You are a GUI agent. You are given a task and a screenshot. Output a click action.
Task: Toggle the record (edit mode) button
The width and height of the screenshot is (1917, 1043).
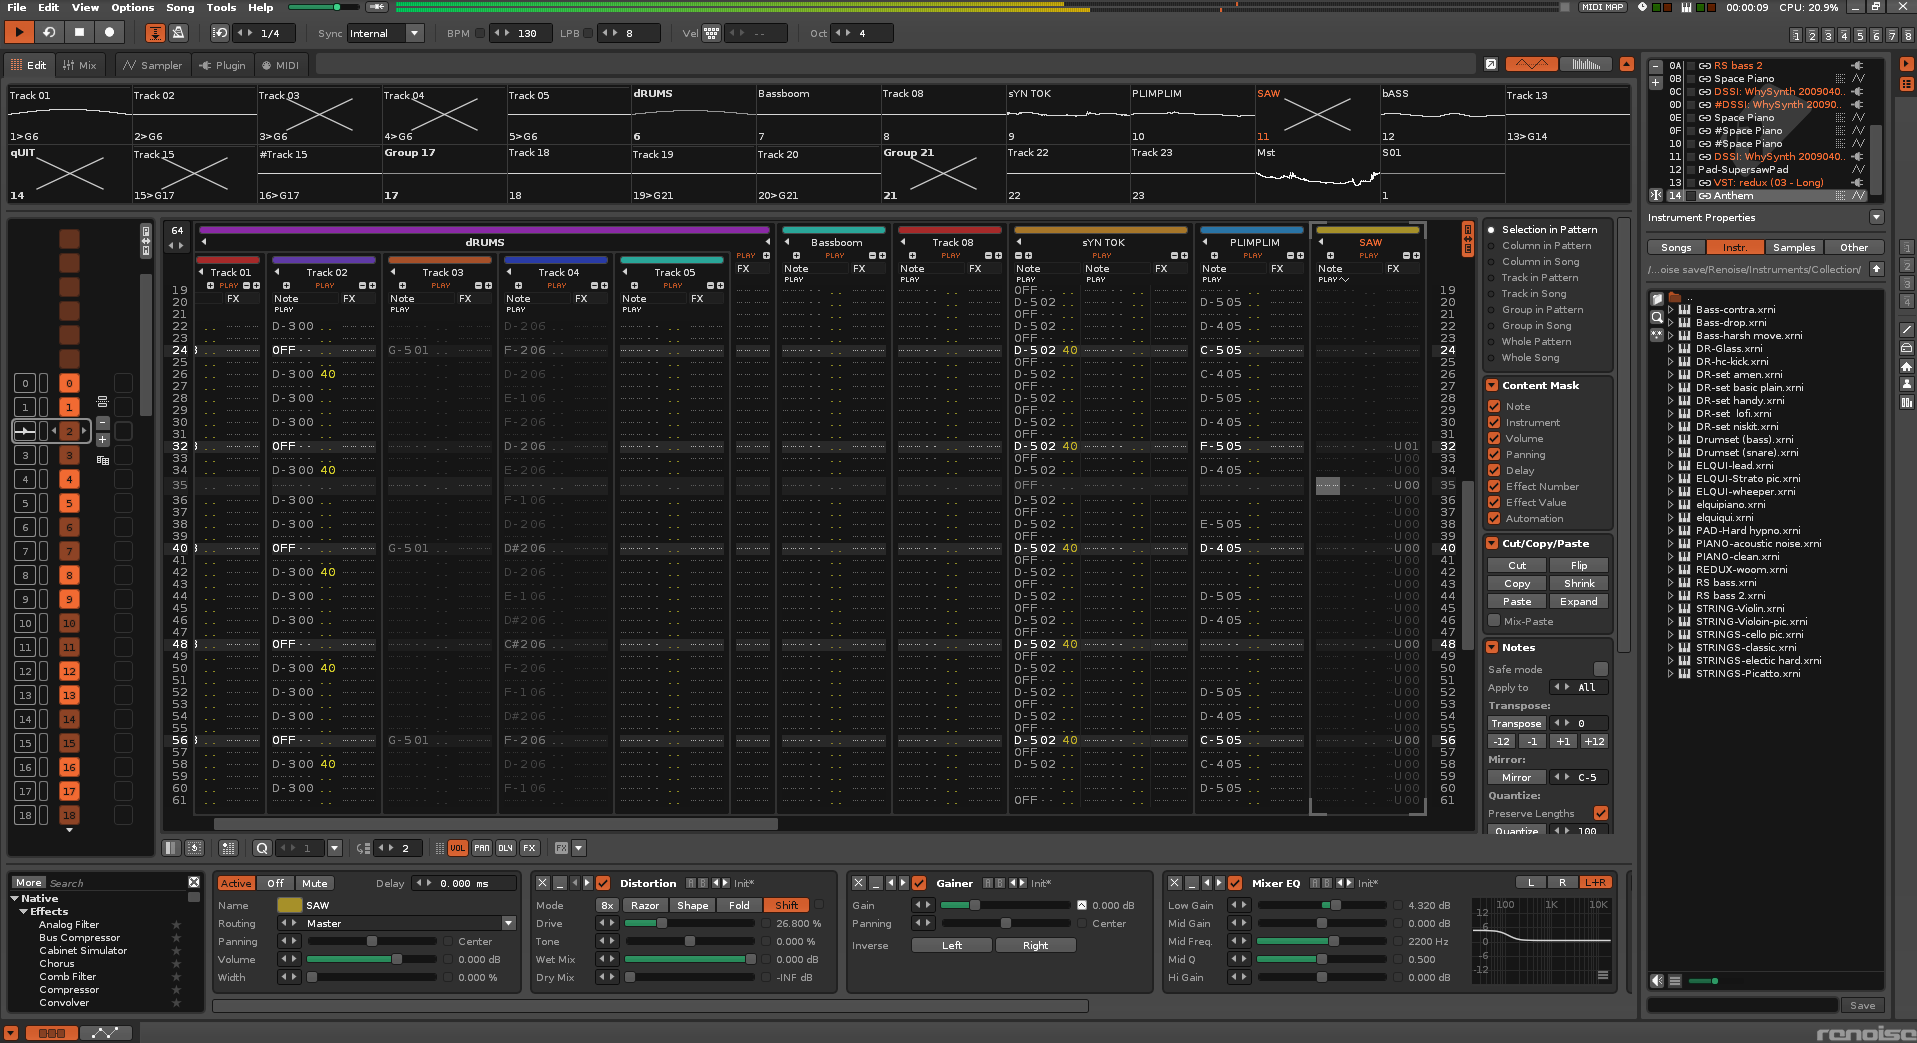pyautogui.click(x=109, y=33)
